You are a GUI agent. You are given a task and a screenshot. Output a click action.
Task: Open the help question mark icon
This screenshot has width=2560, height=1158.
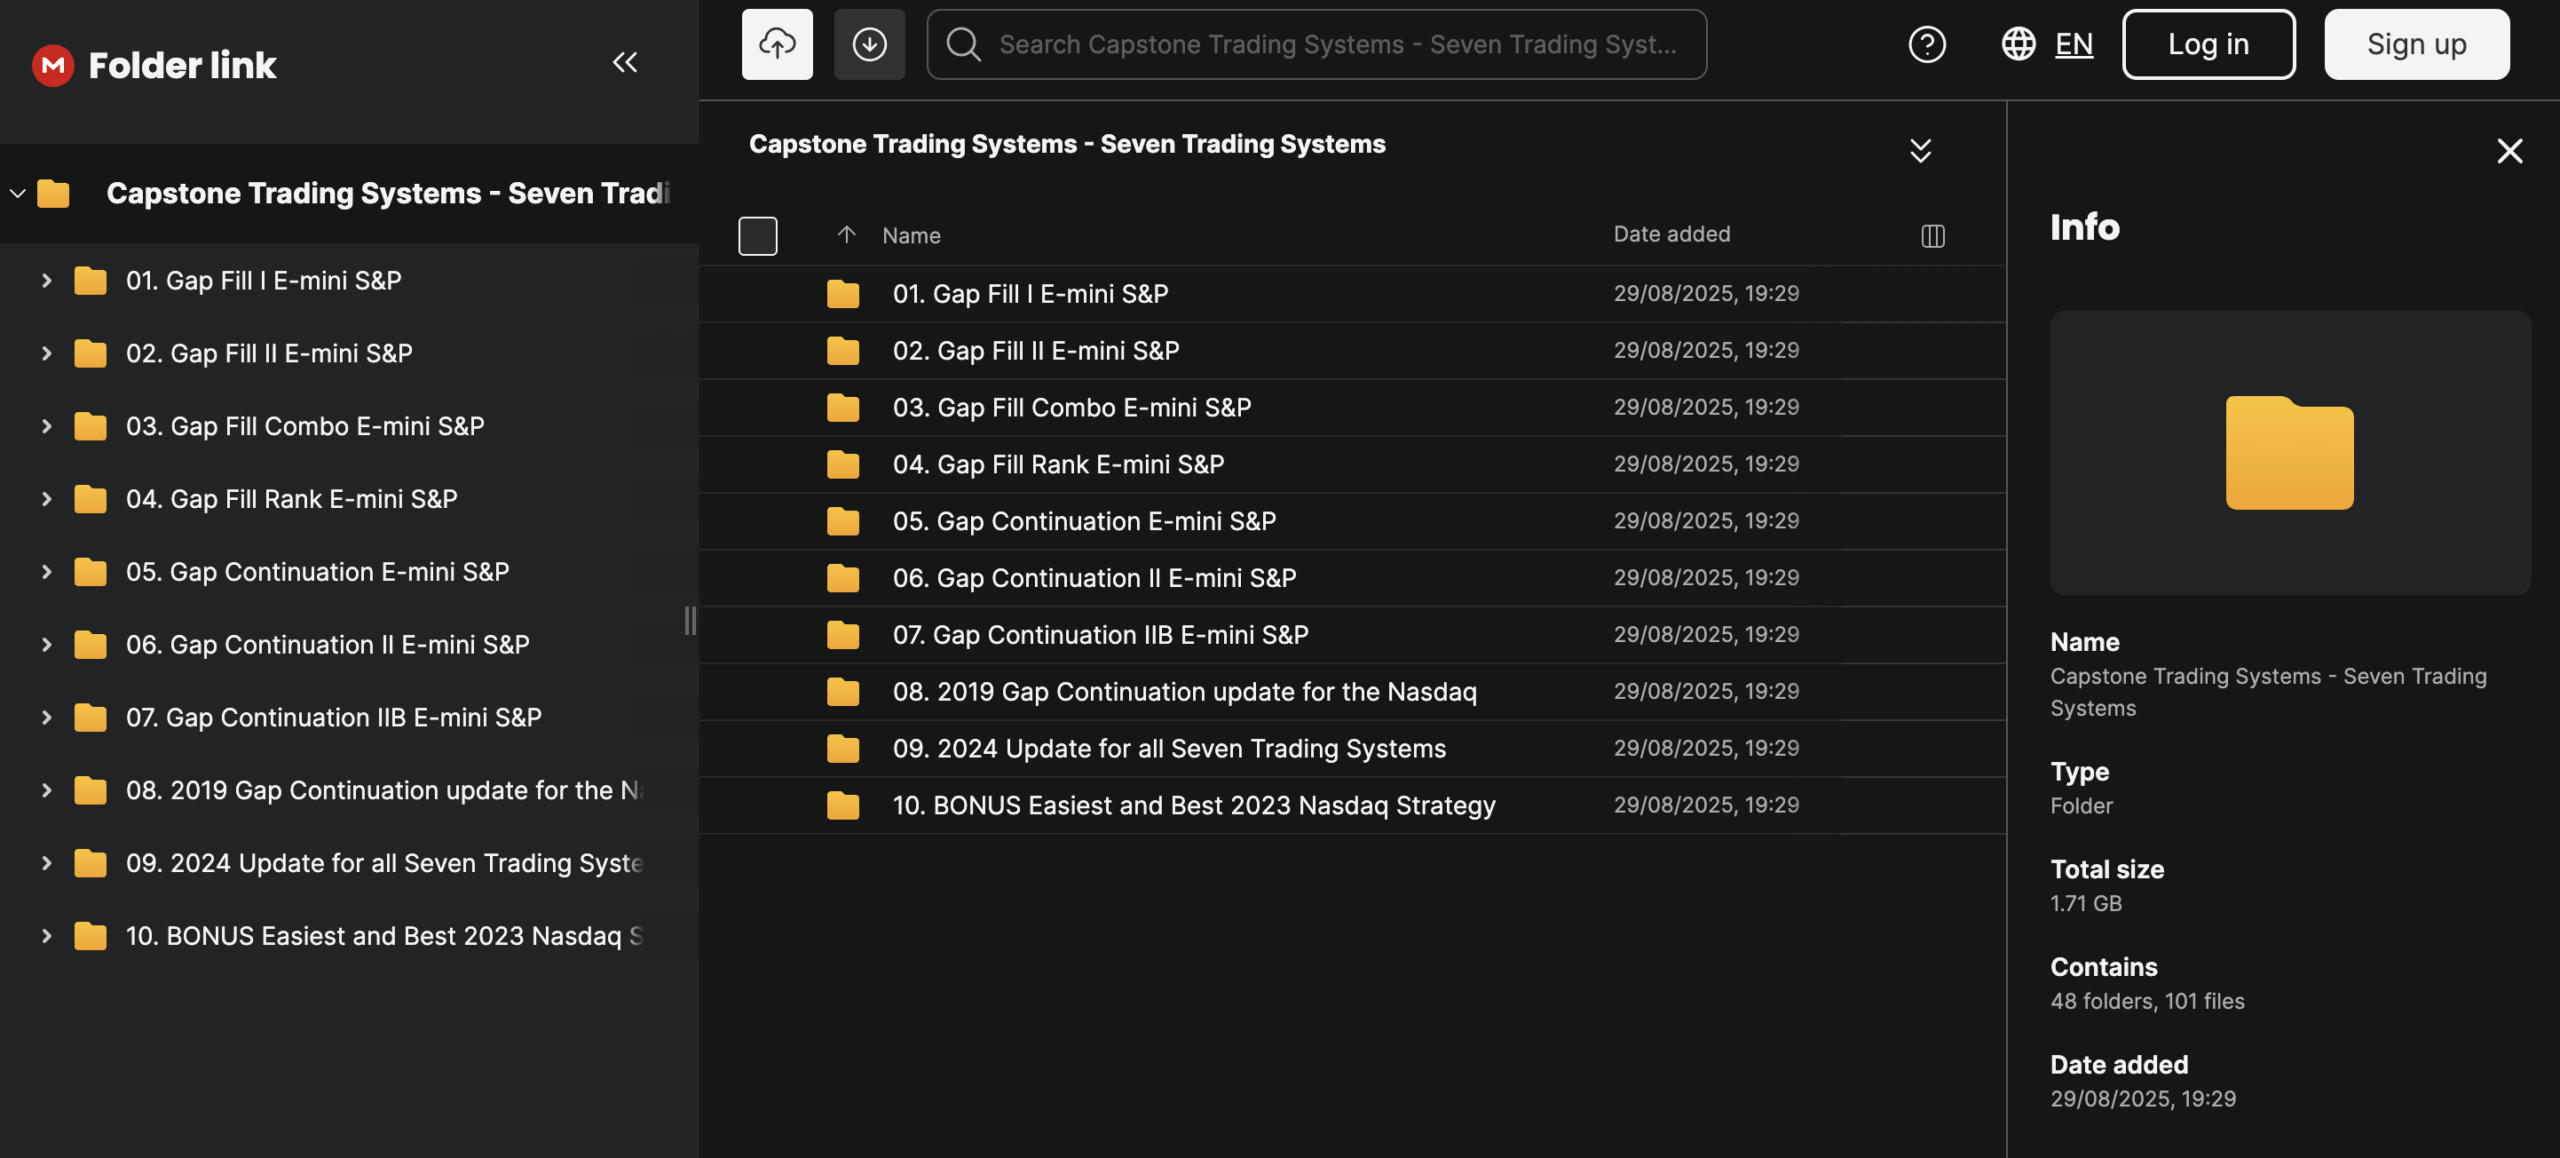(x=1927, y=44)
